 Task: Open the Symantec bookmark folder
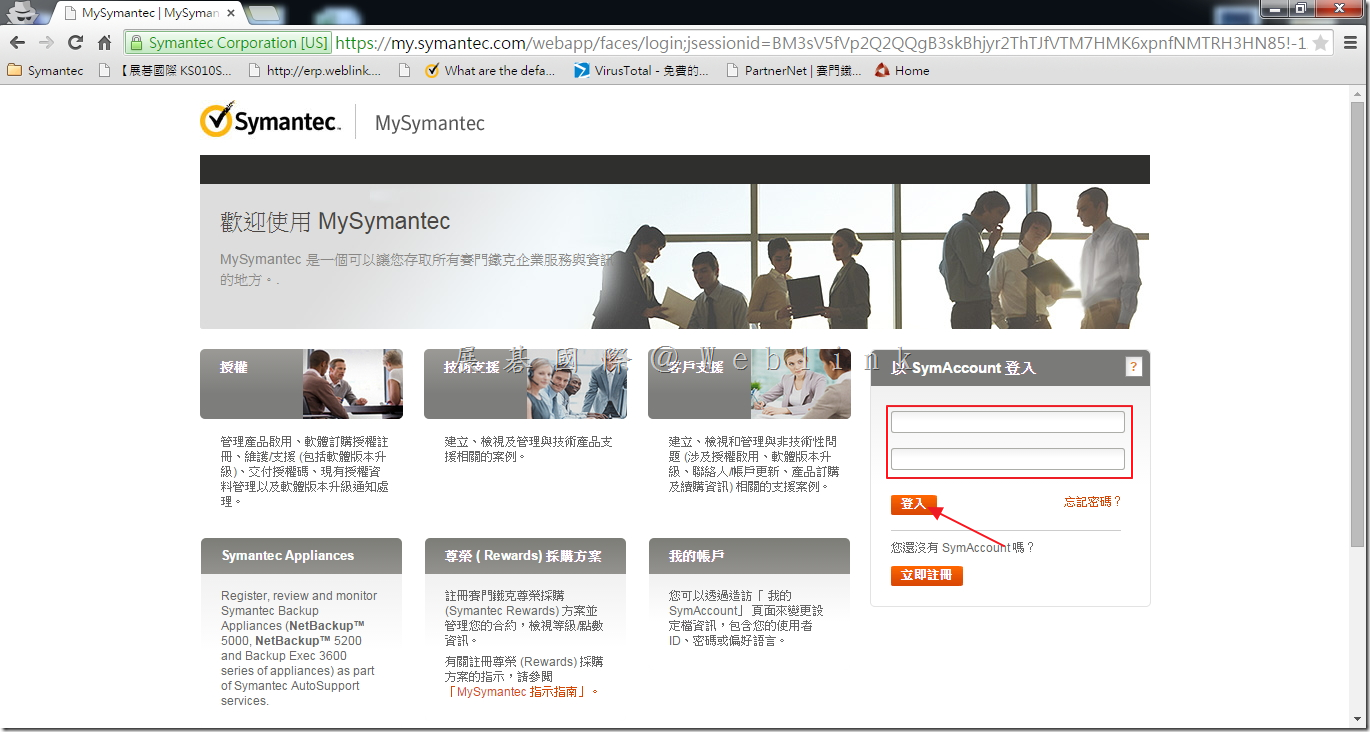(x=46, y=71)
